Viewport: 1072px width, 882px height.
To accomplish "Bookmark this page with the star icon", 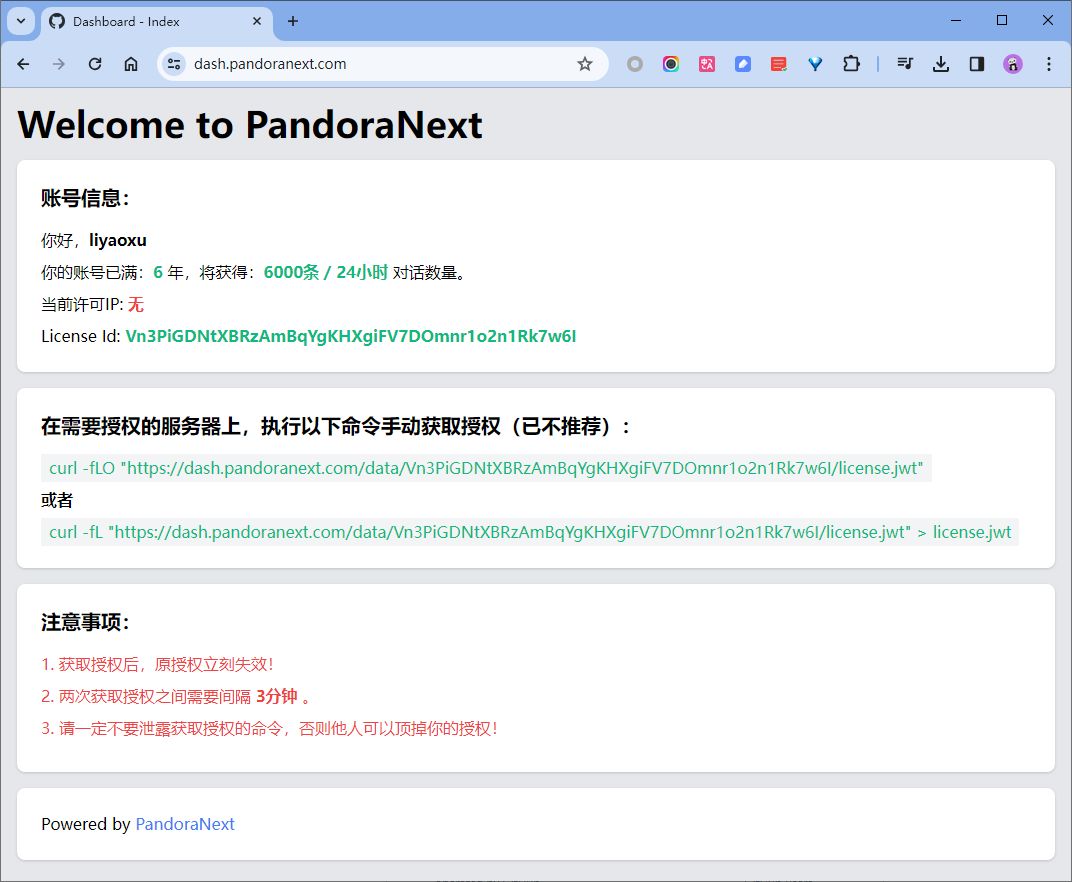I will pyautogui.click(x=585, y=64).
